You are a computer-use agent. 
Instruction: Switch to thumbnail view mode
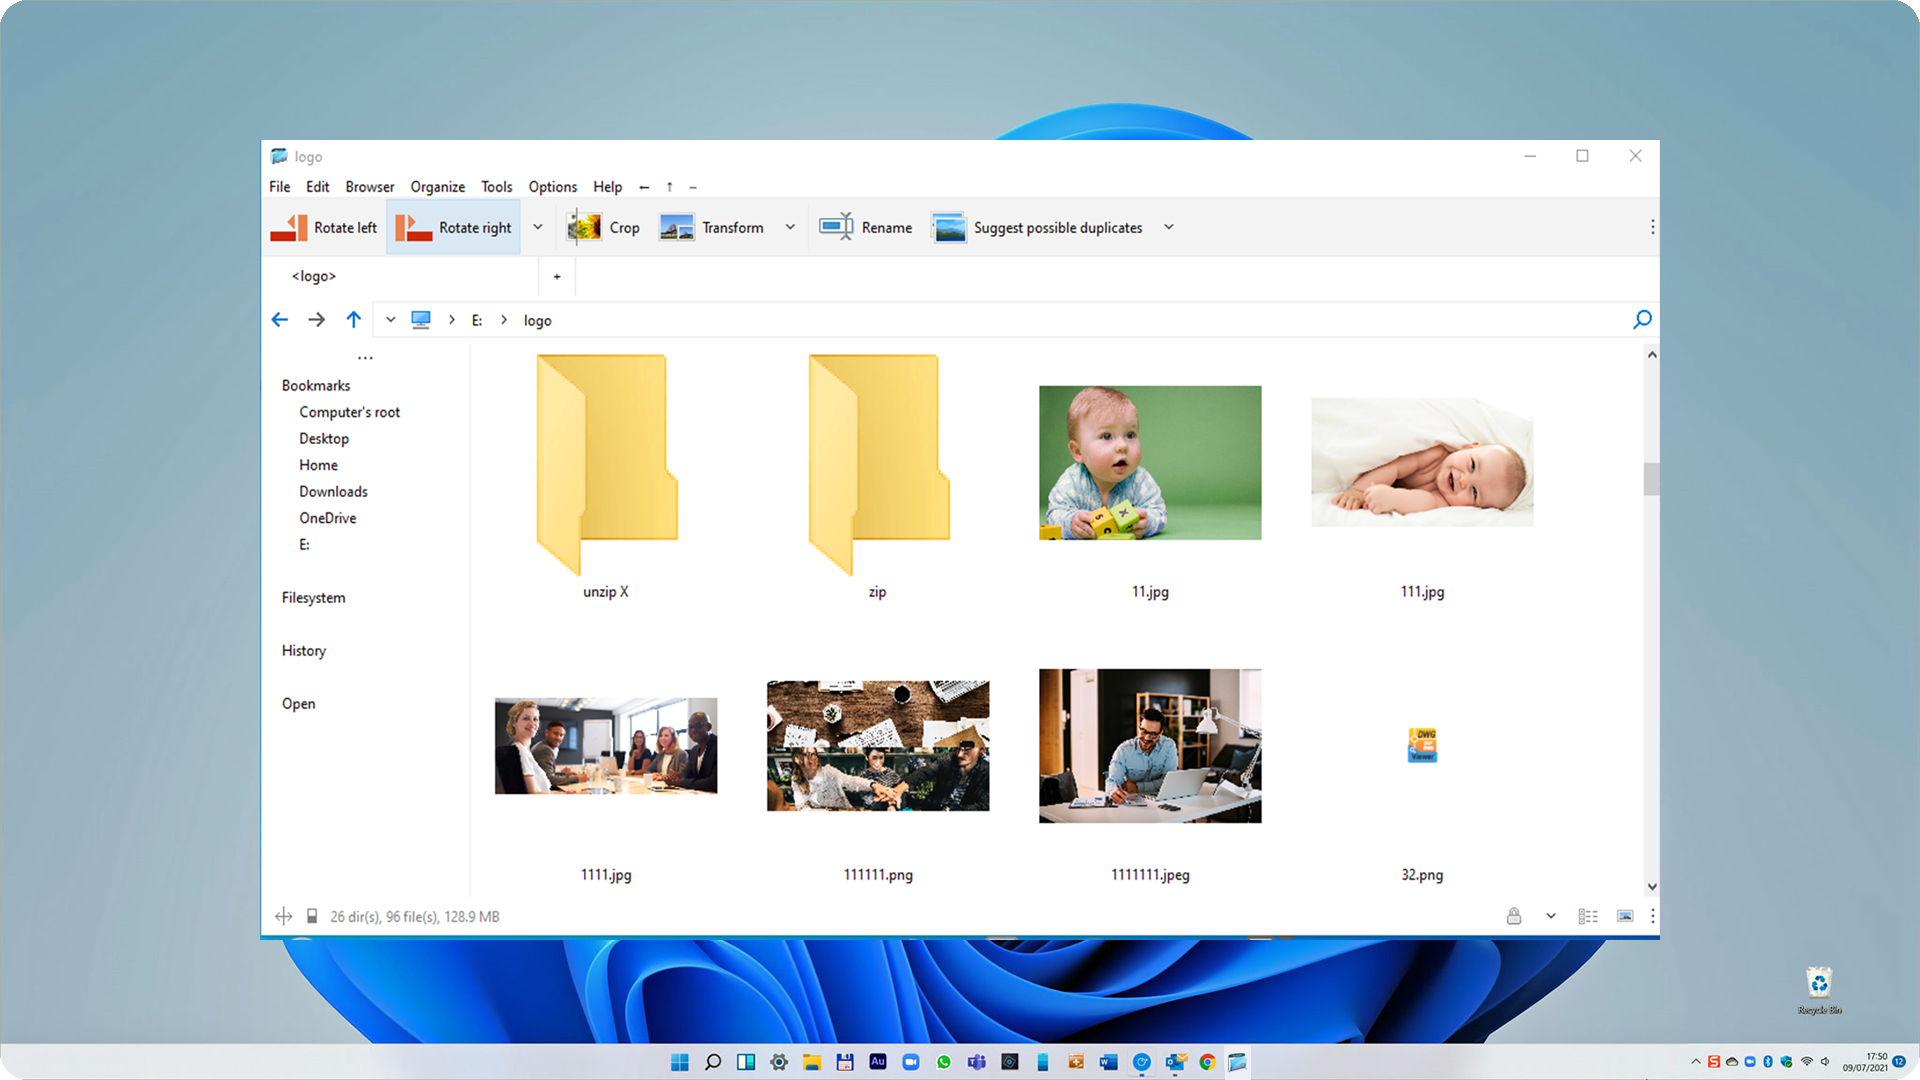coord(1625,916)
